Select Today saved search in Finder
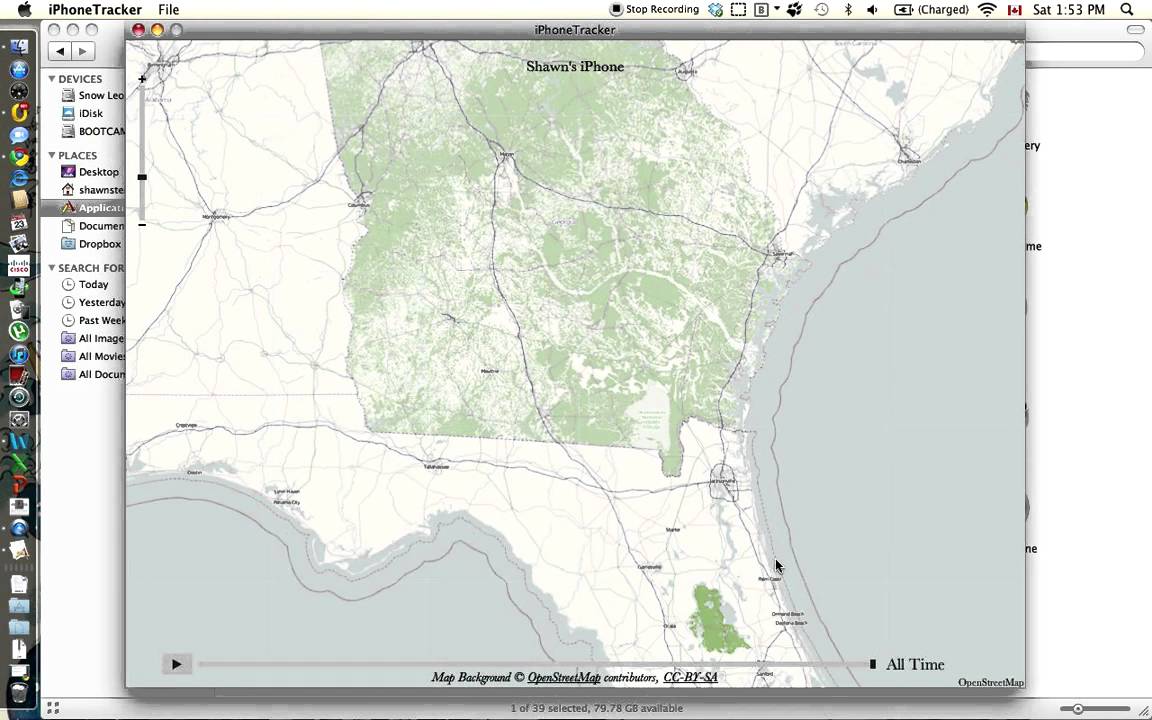The width and height of the screenshot is (1152, 720). tap(85, 284)
